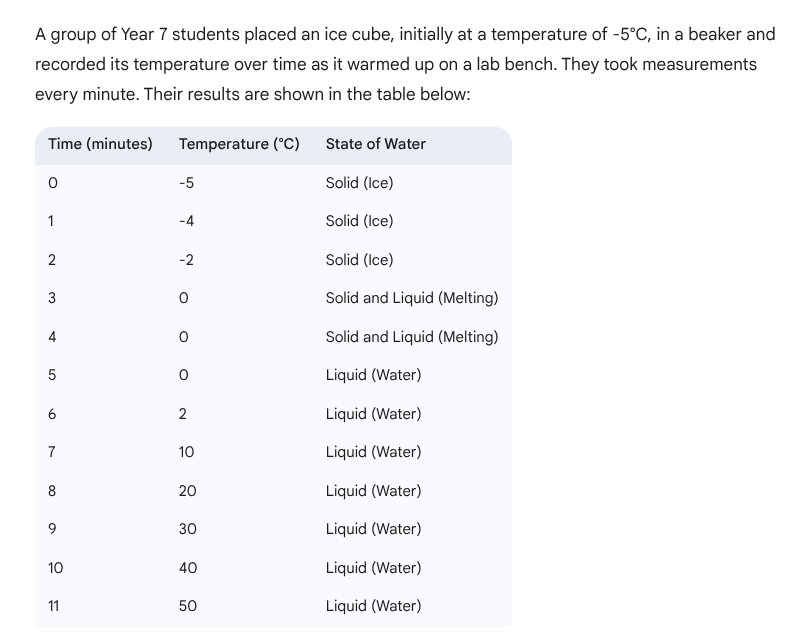The height and width of the screenshot is (632, 800).
Task: Click the -2 temperature value
Action: [x=186, y=260]
